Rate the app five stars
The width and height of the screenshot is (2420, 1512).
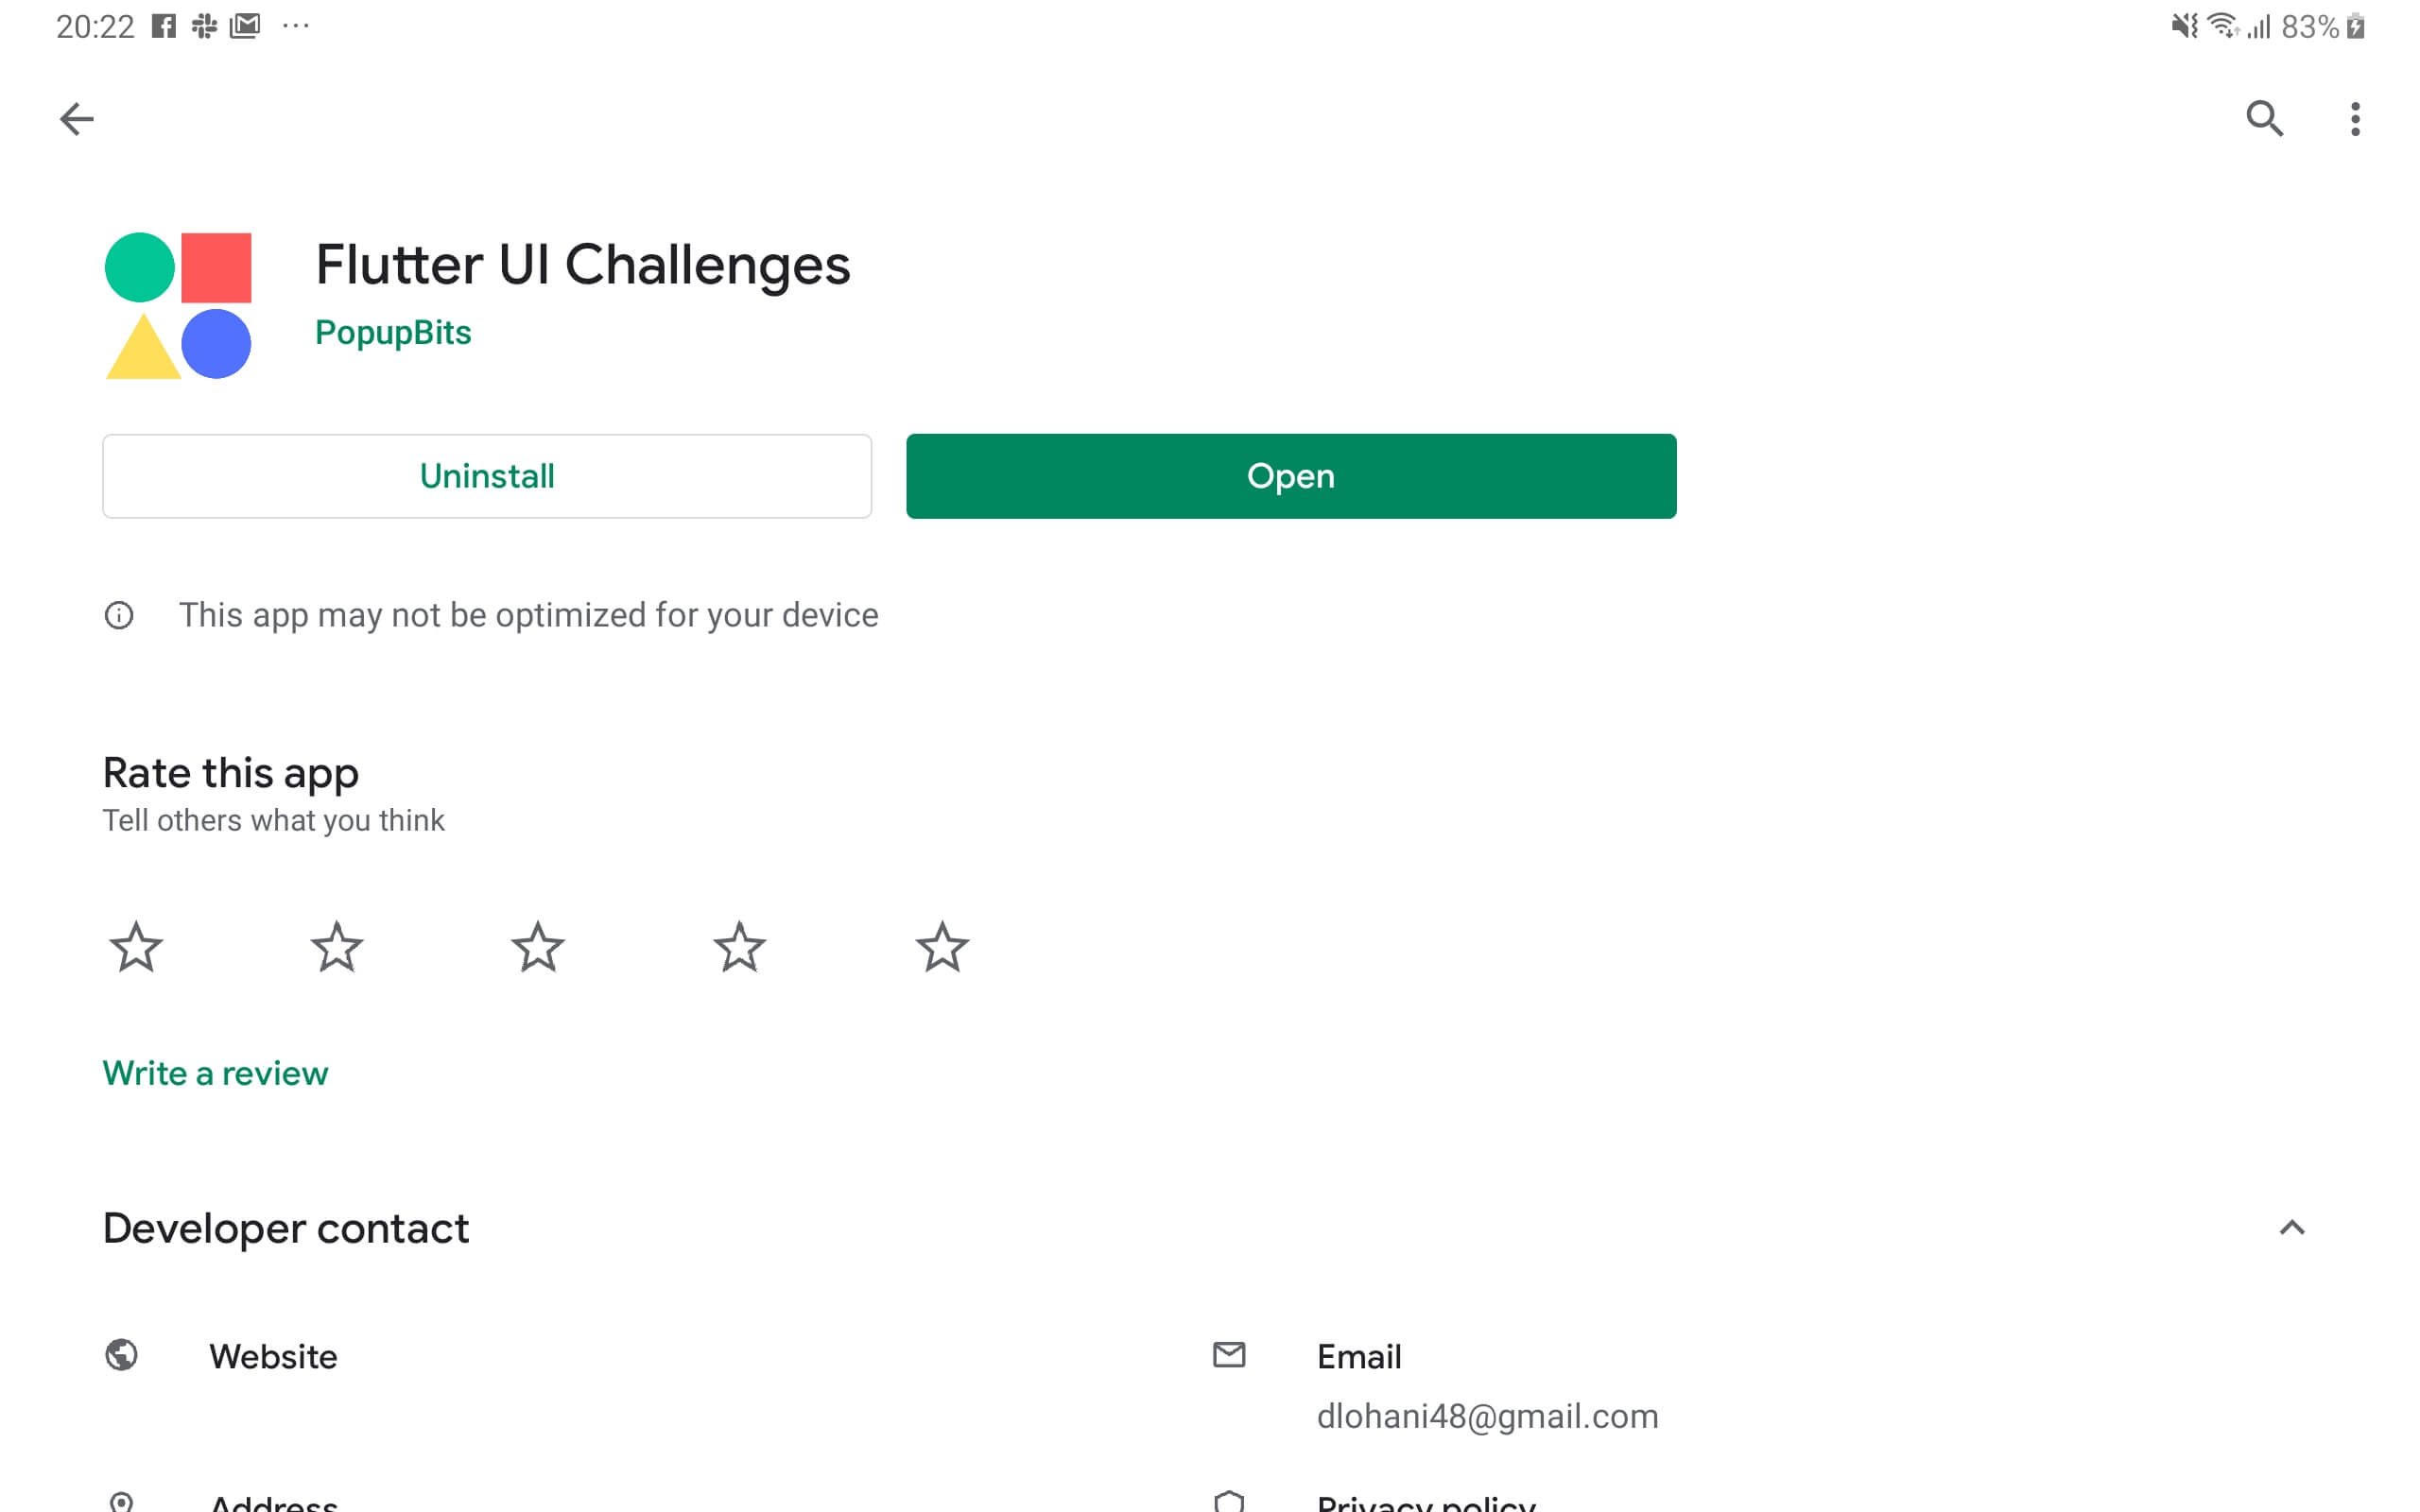[942, 947]
